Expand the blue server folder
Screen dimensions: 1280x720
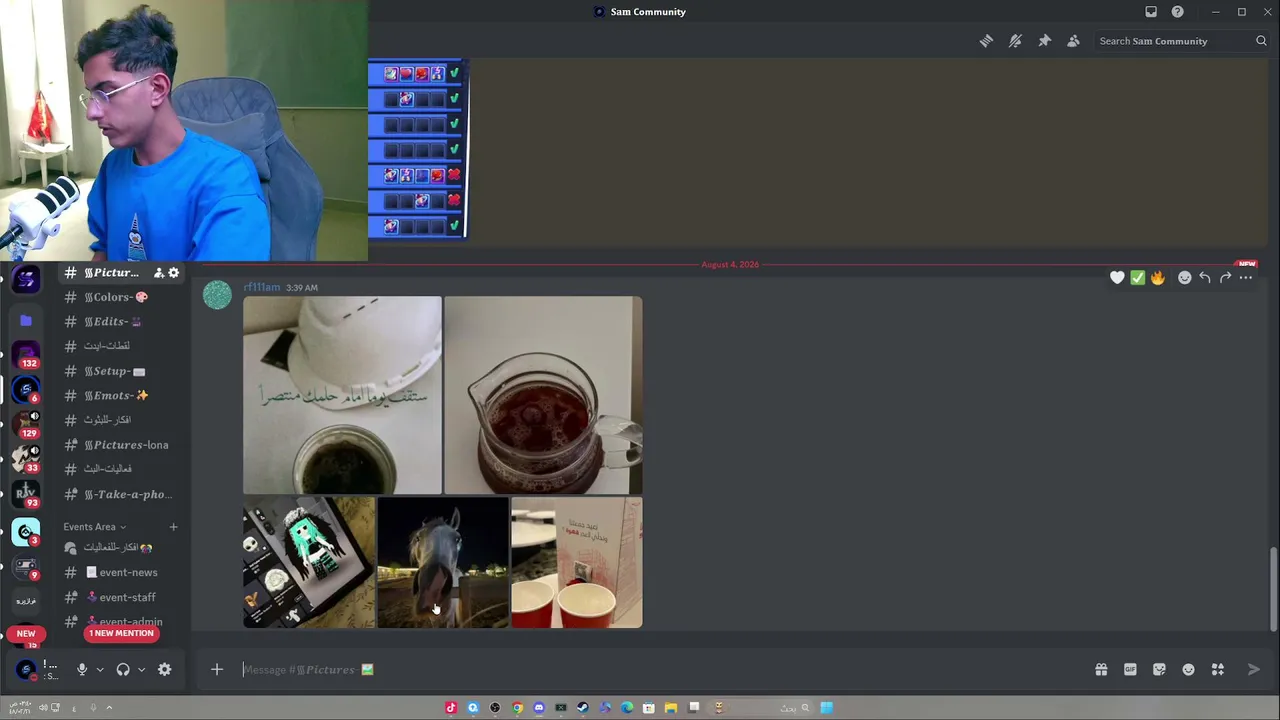(x=26, y=320)
